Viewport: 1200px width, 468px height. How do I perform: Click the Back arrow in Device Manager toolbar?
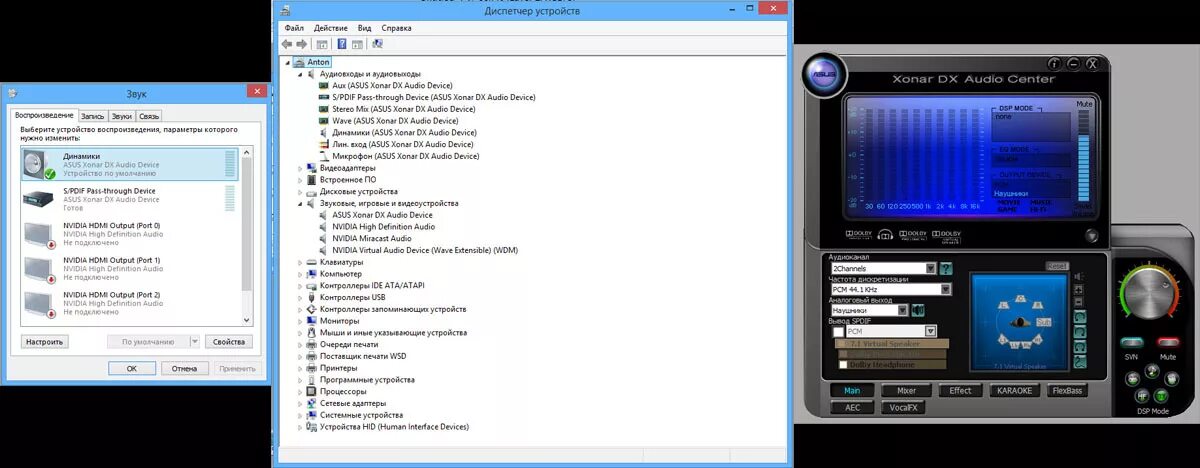(287, 44)
